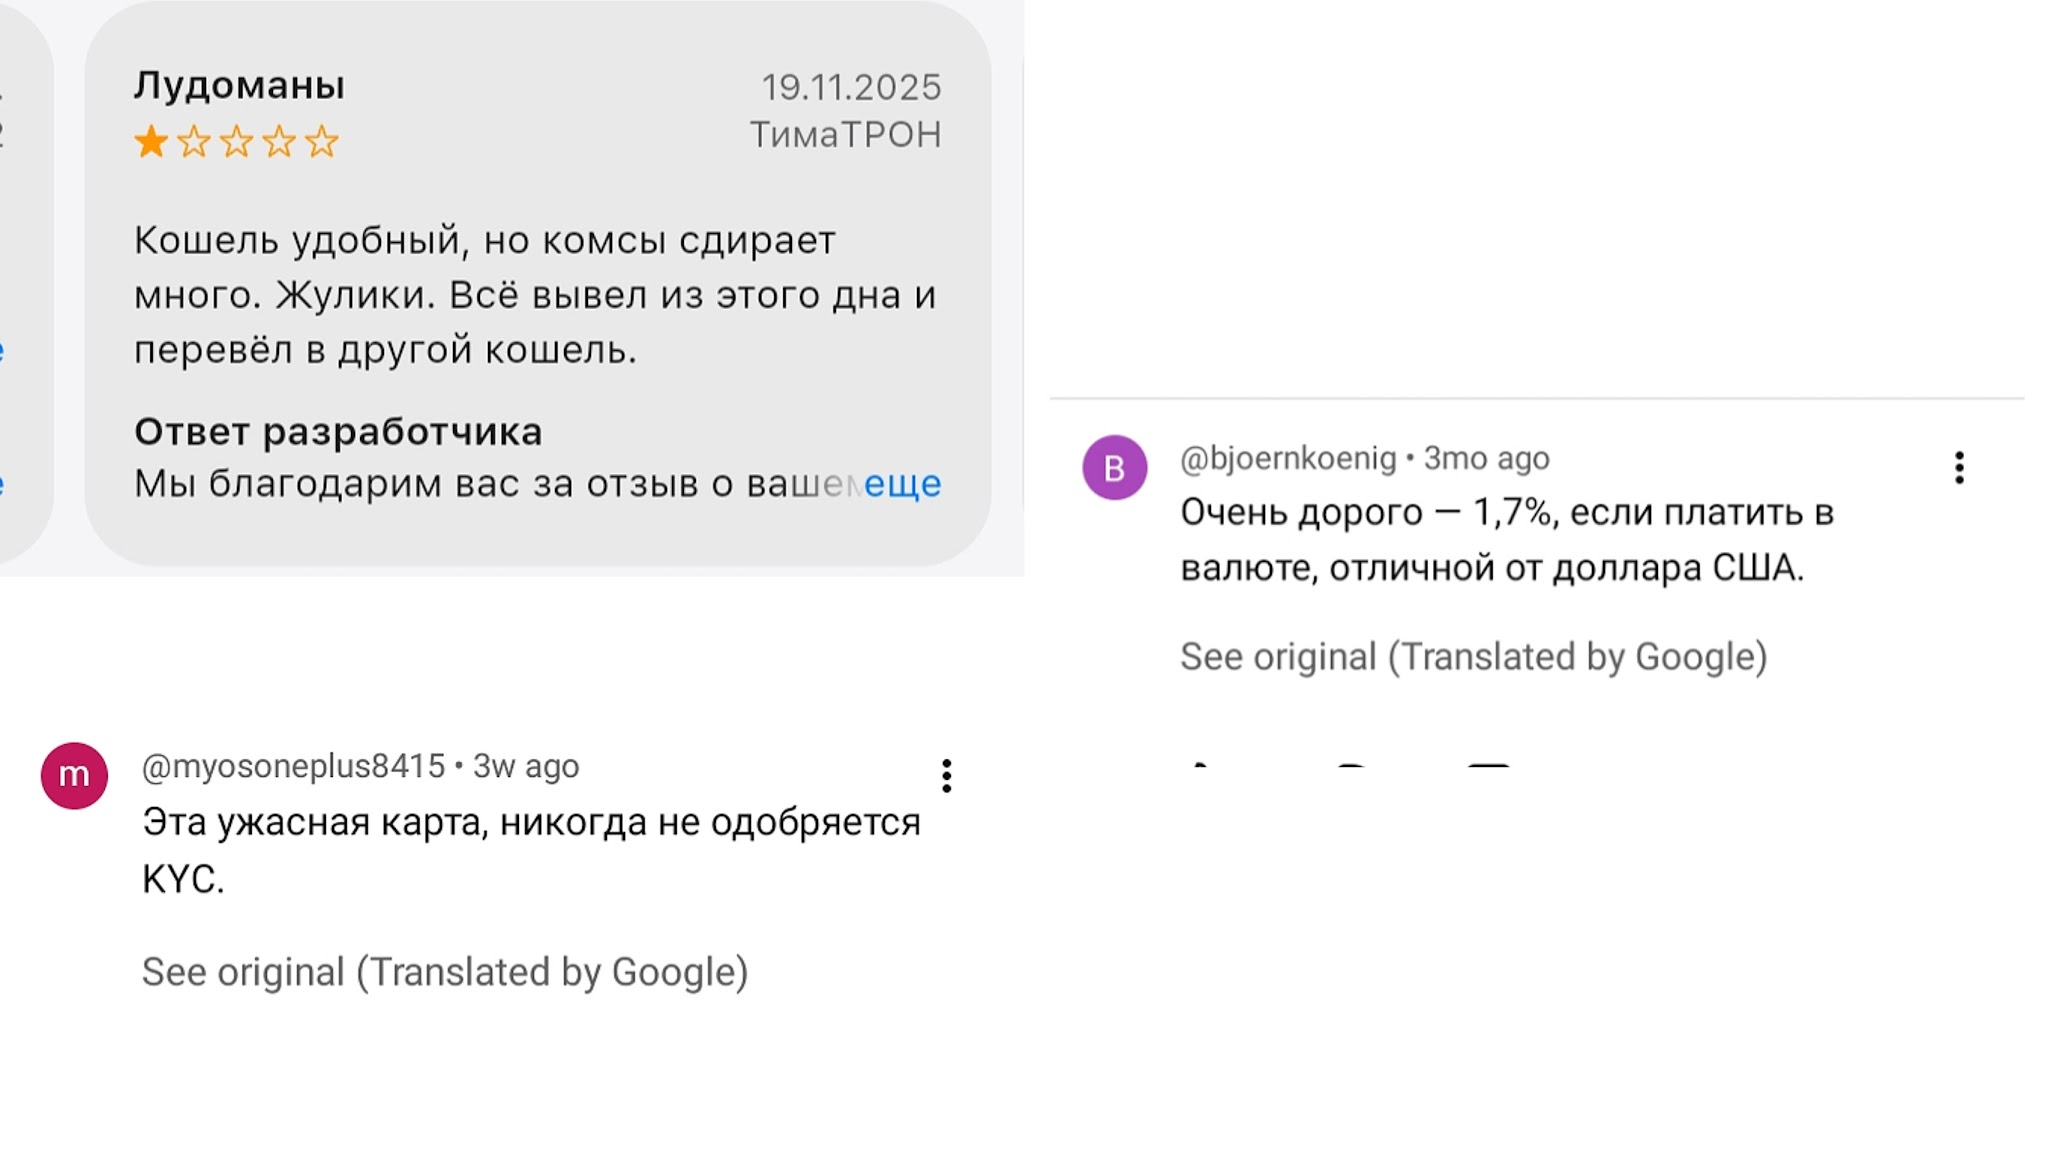The image size is (2048, 1152).
Task: Click the "3mo ago" comment timestamp
Action: point(1486,458)
